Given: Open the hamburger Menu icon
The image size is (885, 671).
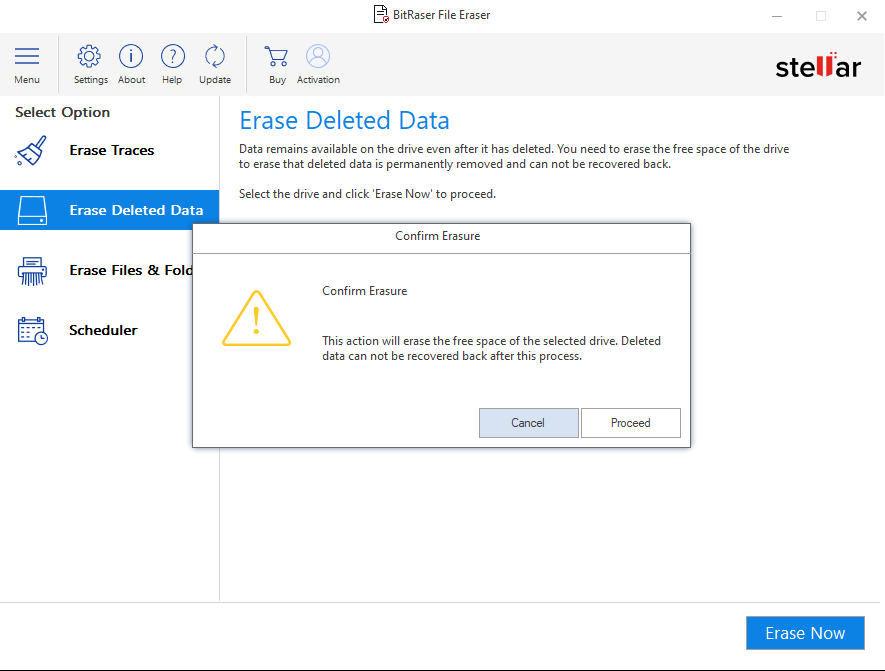Looking at the screenshot, I should [27, 56].
